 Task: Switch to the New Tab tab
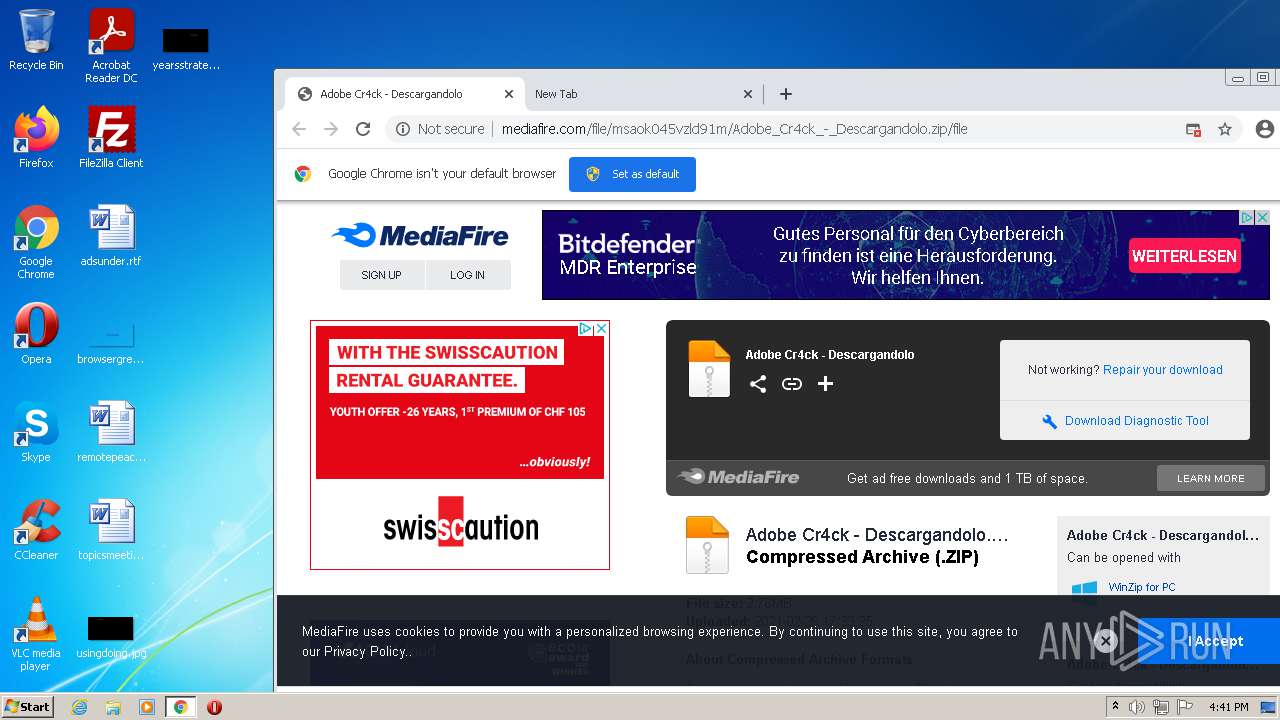pos(640,94)
